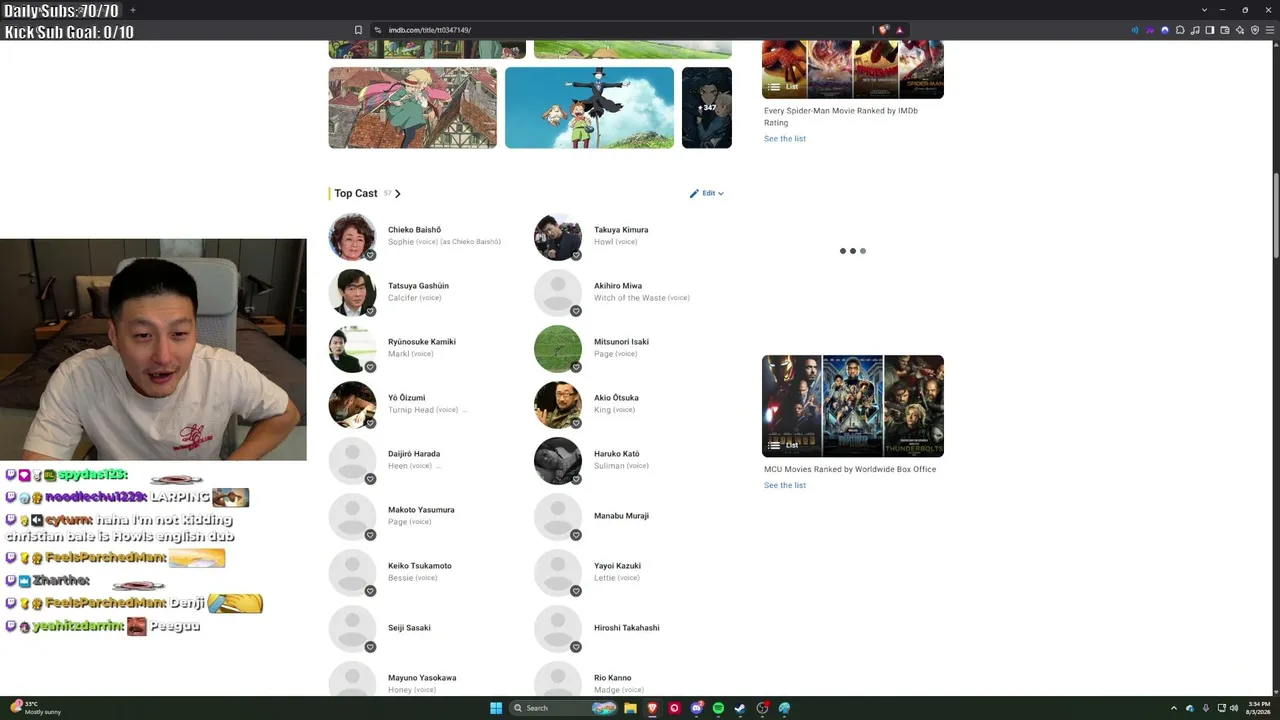
Task: Expand Daijirô Harada's truncated role ellipsis
Action: coord(438,466)
